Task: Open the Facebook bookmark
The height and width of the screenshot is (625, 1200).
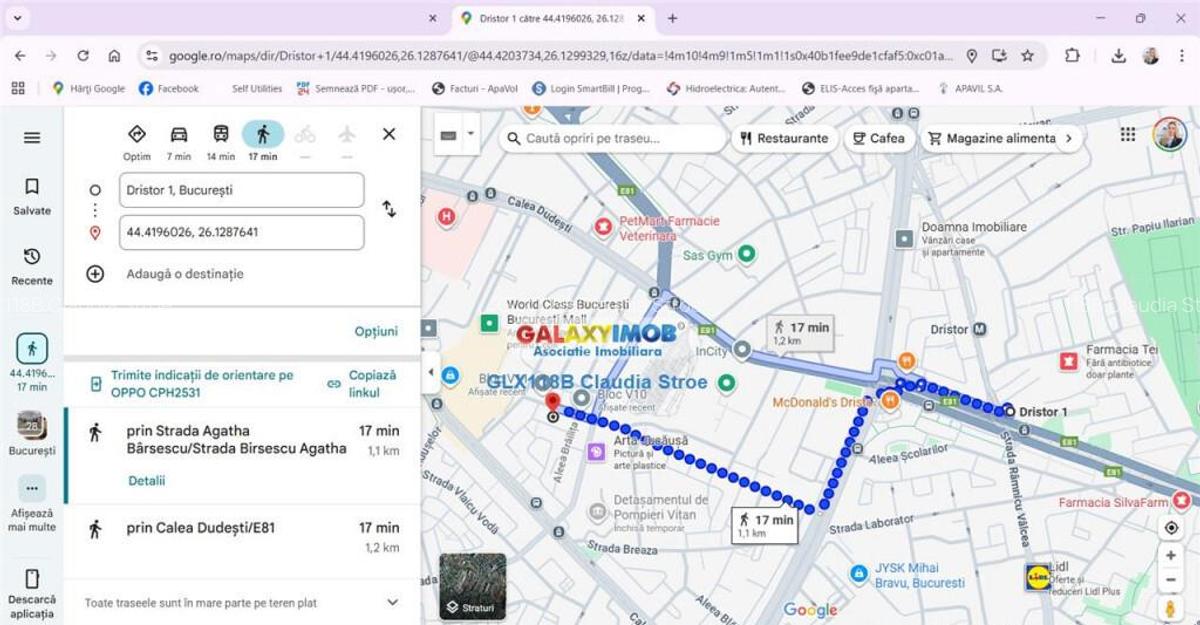Action: pyautogui.click(x=169, y=88)
